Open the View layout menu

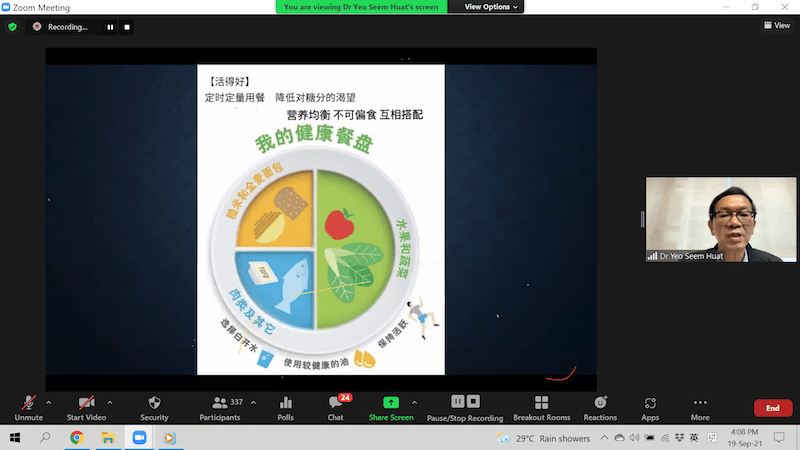coord(777,26)
